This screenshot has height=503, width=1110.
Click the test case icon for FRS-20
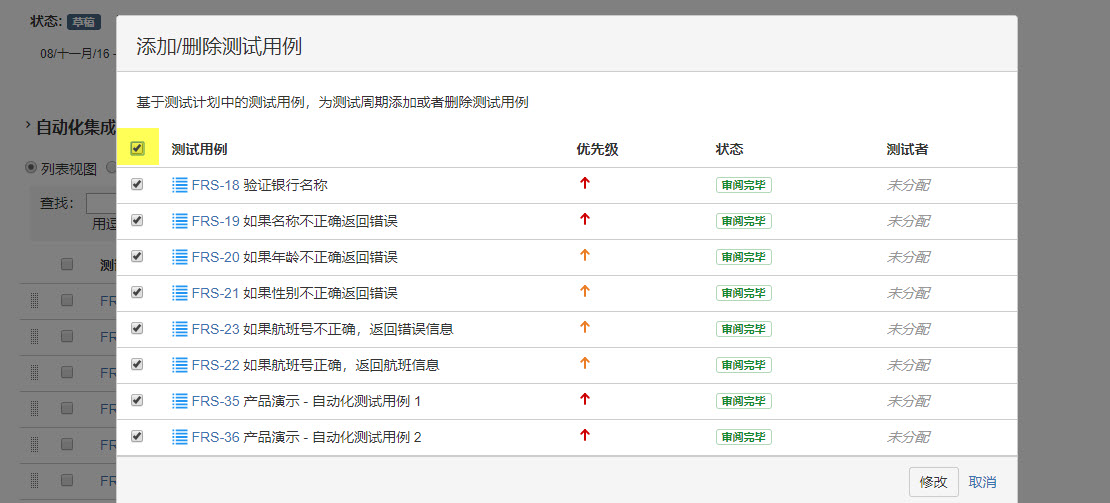click(x=180, y=257)
